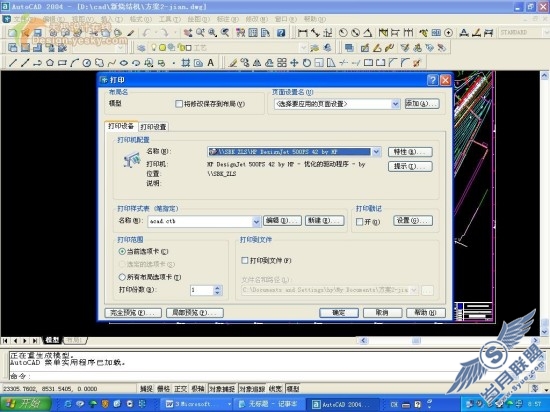Click the 添加 page setup button
The image size is (550, 412).
[x=422, y=104]
